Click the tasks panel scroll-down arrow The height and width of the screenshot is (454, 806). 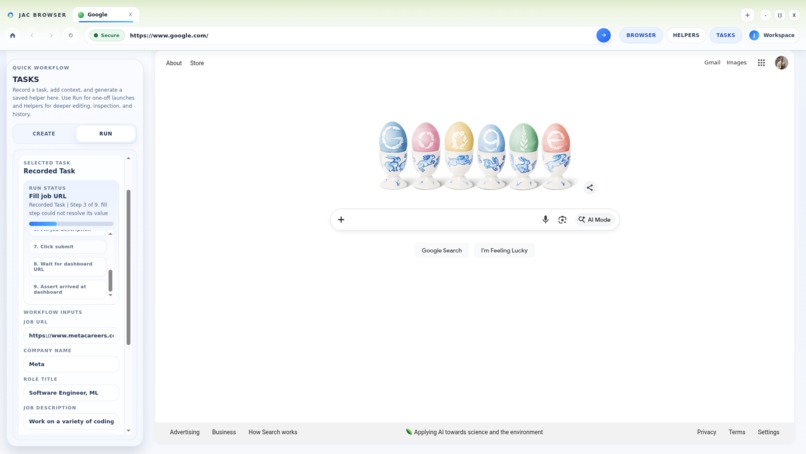128,430
